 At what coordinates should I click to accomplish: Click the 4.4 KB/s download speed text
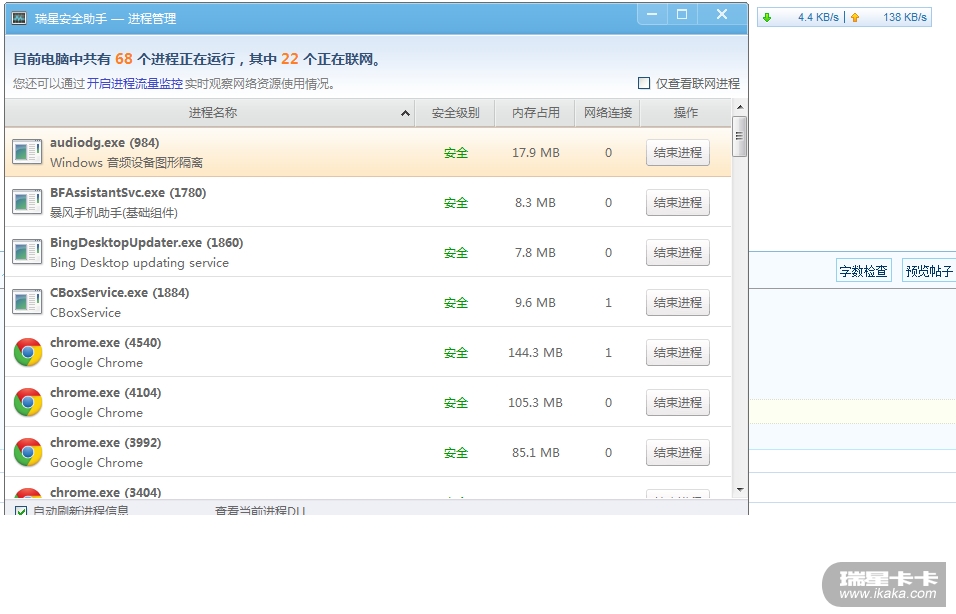click(x=818, y=18)
